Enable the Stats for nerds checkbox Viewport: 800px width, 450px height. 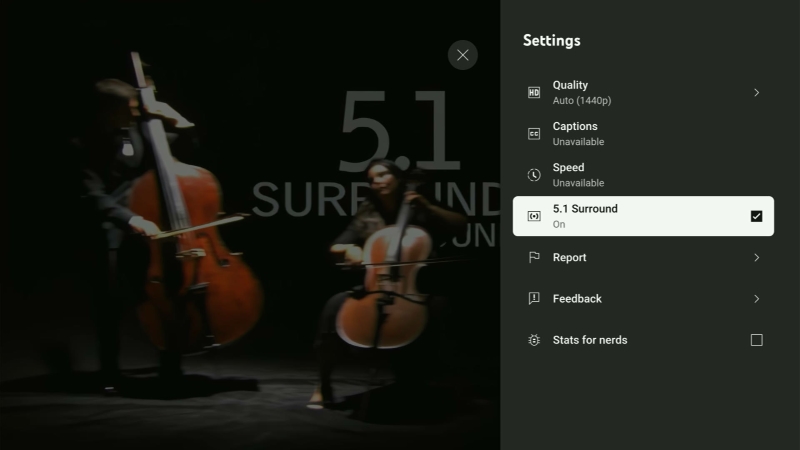[x=757, y=340]
